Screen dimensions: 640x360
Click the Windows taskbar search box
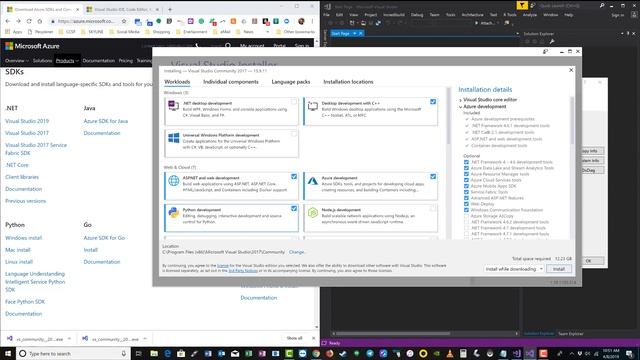tap(73, 353)
